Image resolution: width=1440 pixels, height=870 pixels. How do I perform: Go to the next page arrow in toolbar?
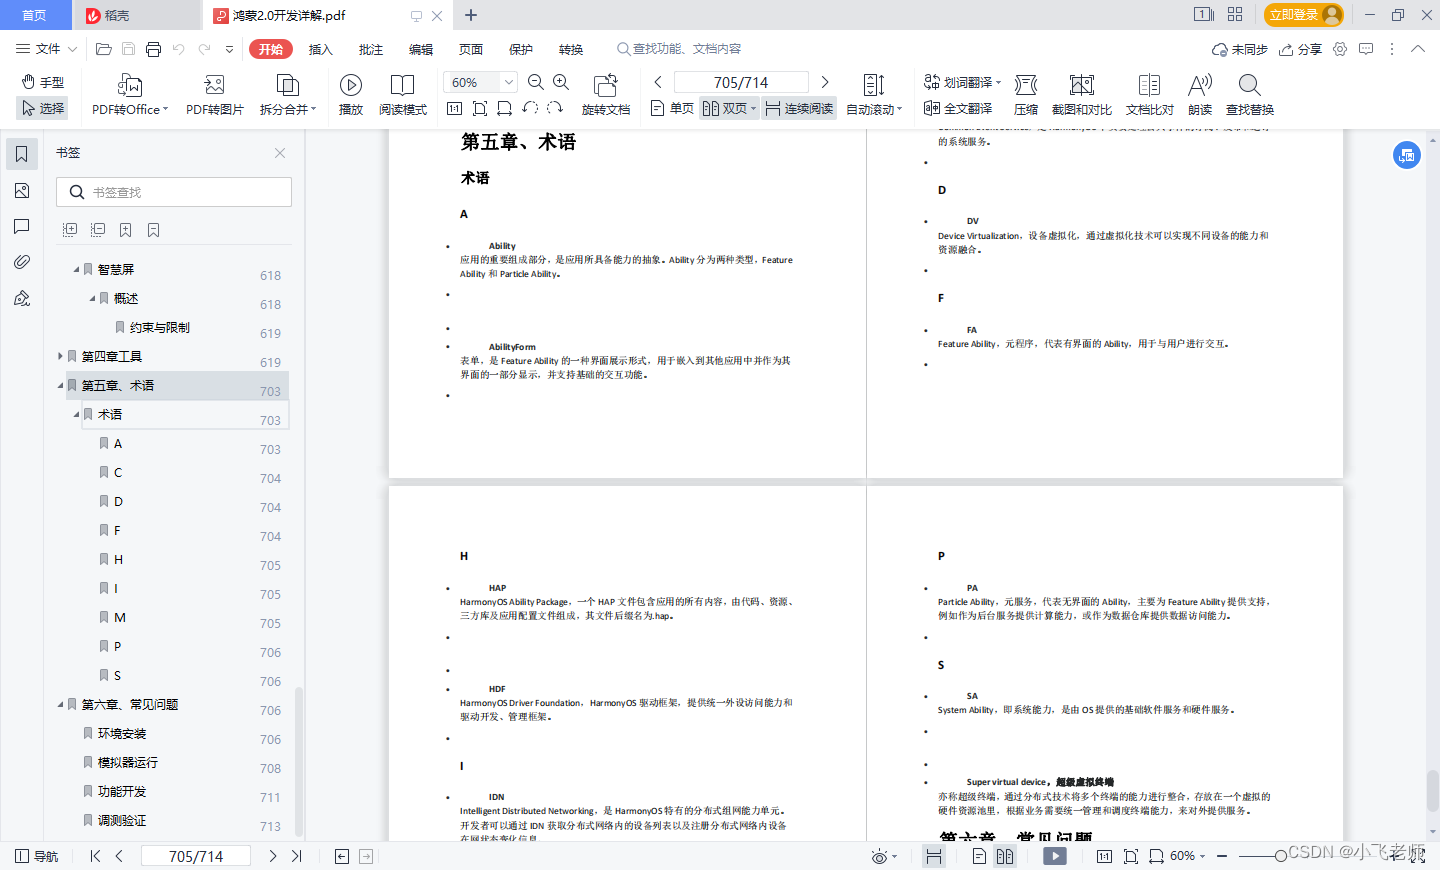click(x=824, y=82)
